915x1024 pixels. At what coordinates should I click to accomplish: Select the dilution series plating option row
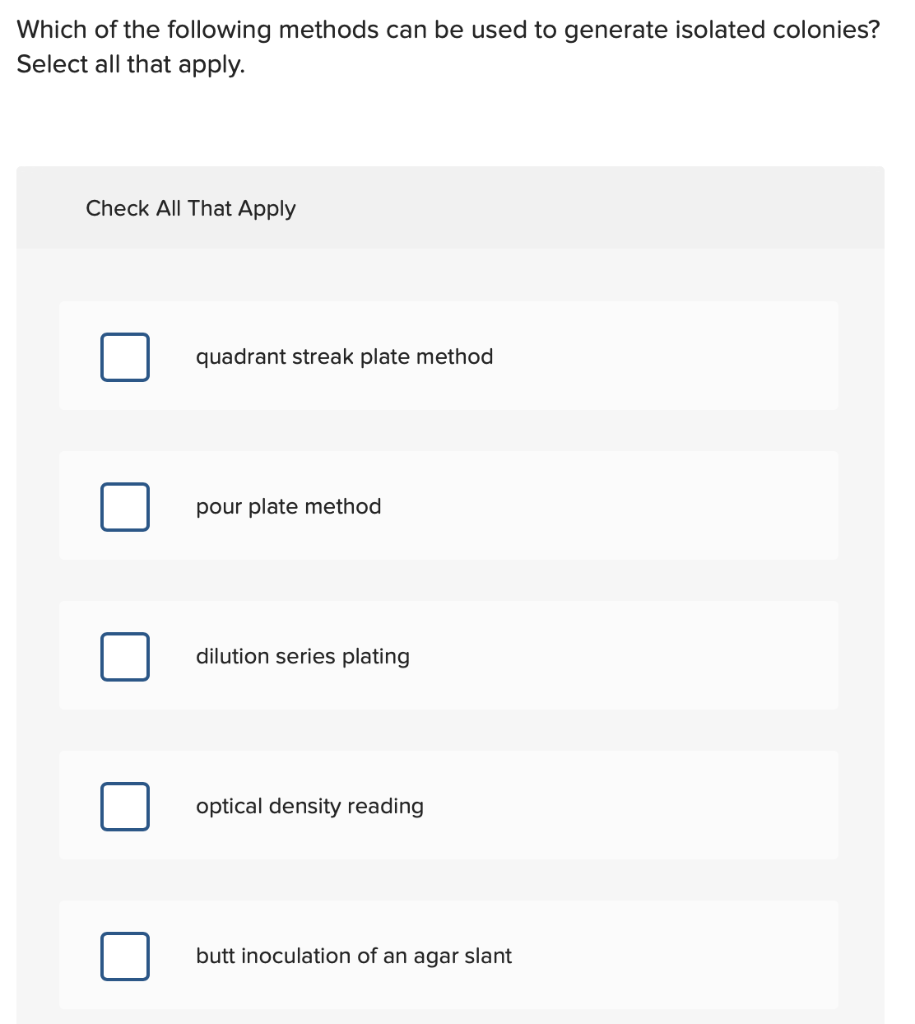coord(448,656)
